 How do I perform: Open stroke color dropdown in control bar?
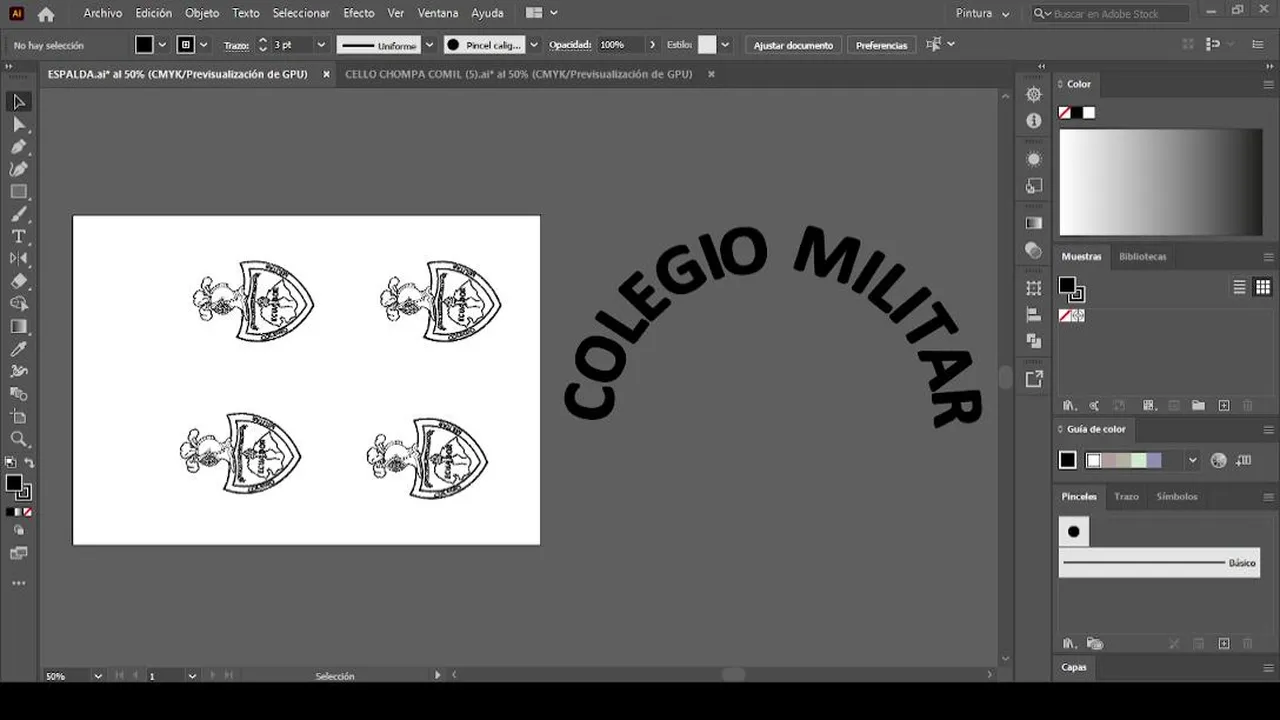(x=204, y=45)
